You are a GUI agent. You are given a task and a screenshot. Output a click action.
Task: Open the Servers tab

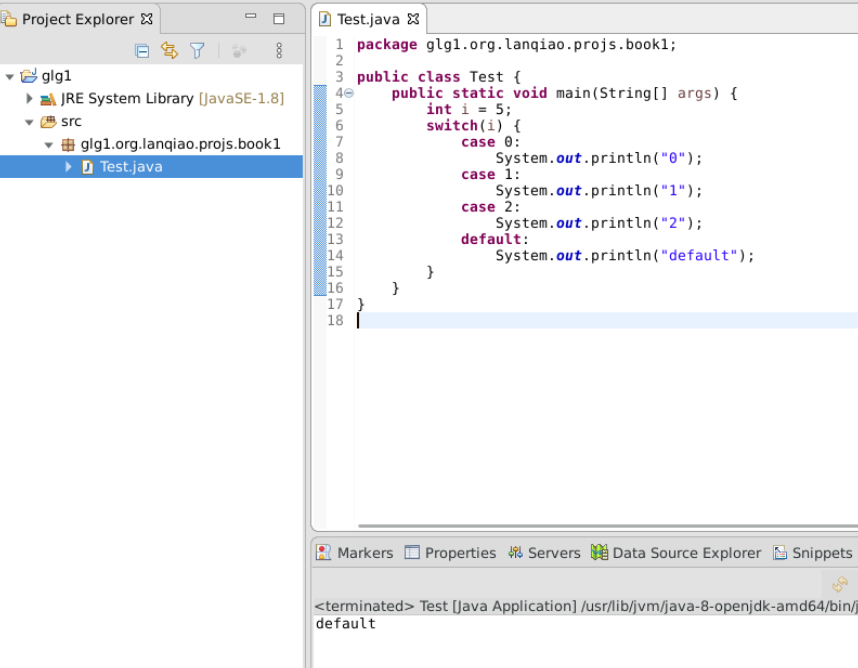pos(554,553)
